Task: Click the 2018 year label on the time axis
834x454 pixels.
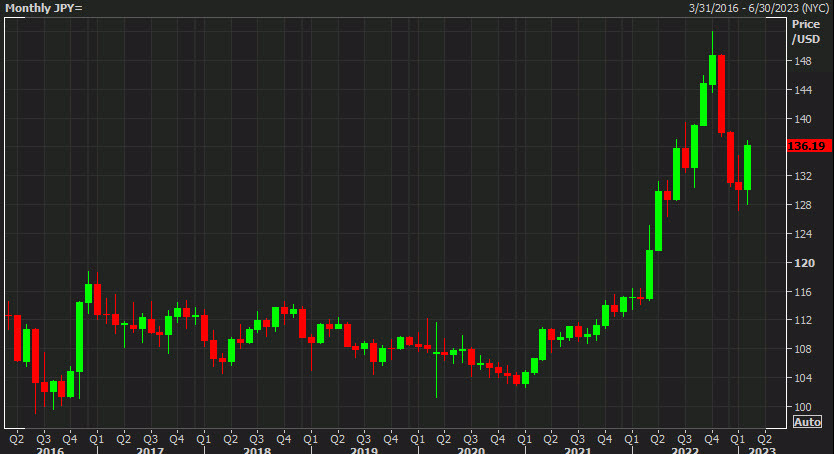Action: click(257, 450)
